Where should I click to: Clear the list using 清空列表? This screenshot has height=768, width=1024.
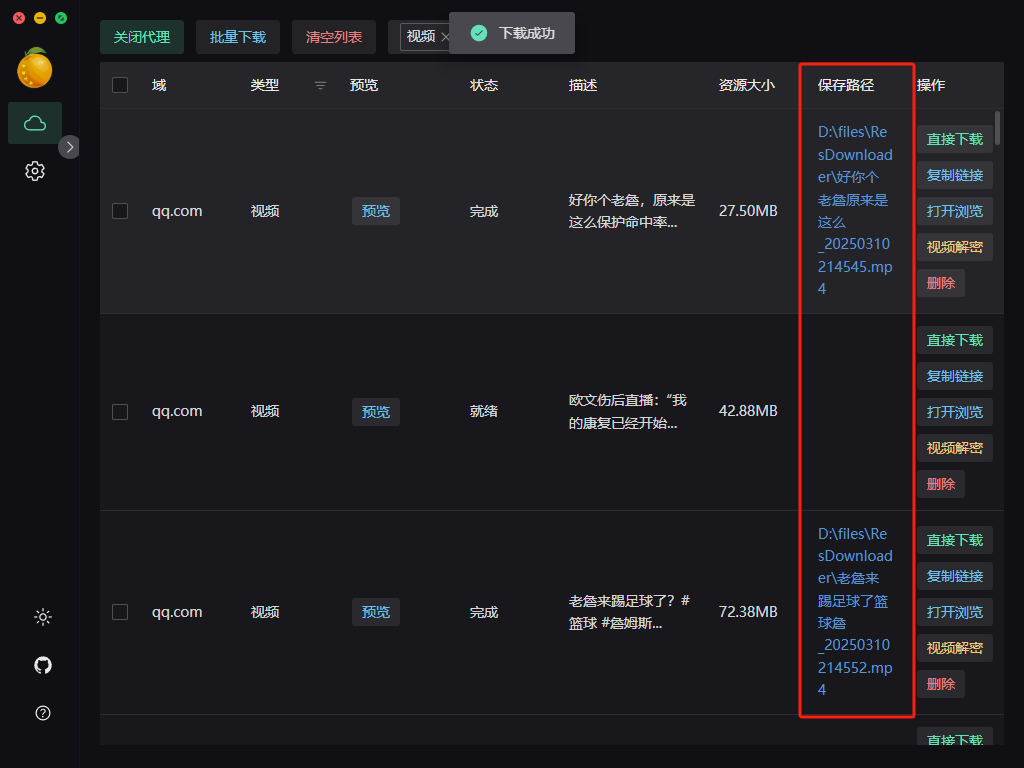click(333, 37)
